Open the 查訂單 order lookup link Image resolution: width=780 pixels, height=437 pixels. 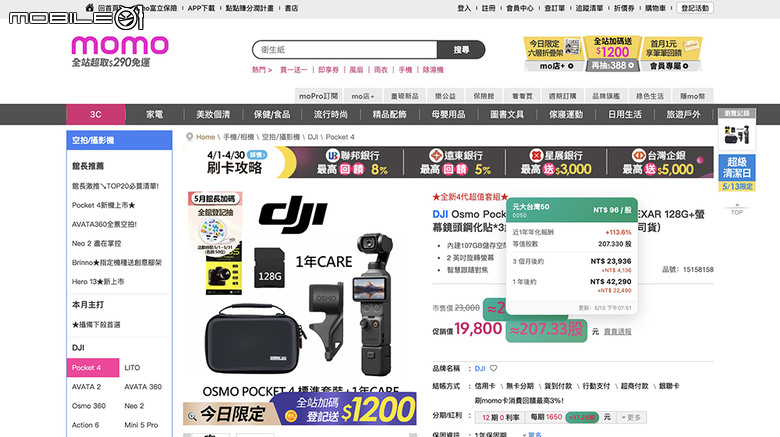(x=555, y=8)
